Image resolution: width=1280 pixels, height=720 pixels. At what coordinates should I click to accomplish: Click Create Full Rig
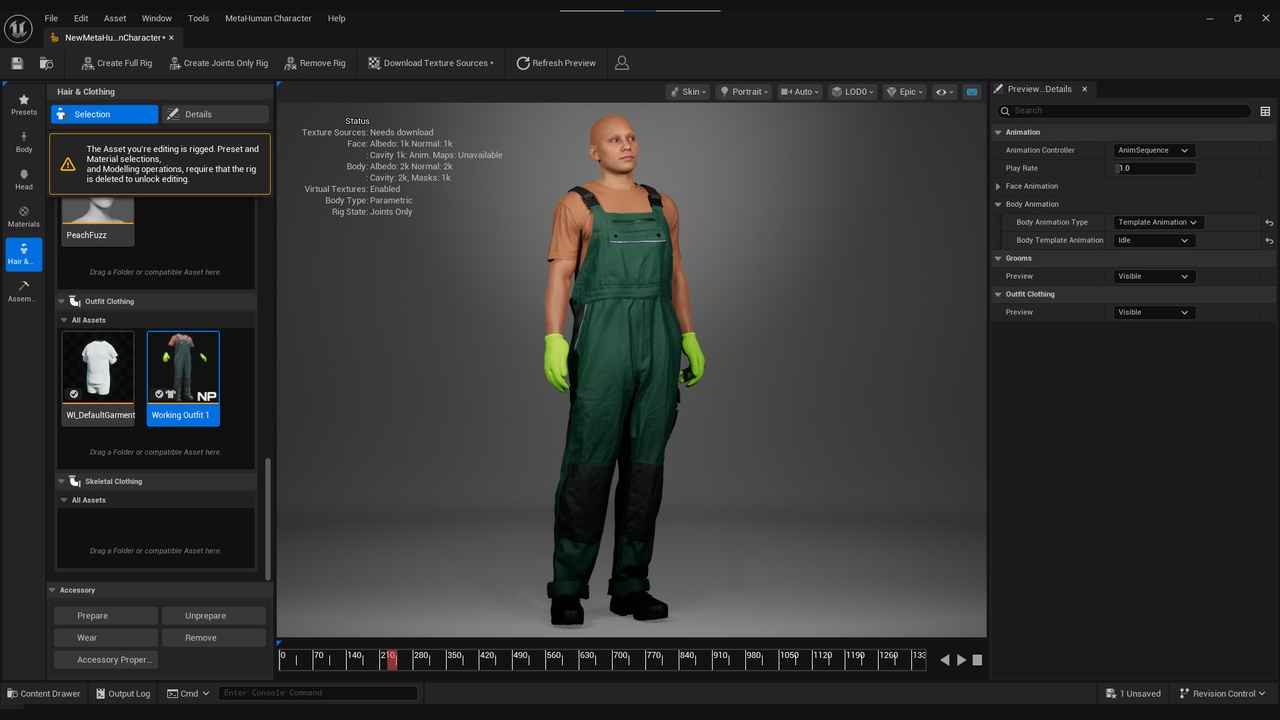116,63
